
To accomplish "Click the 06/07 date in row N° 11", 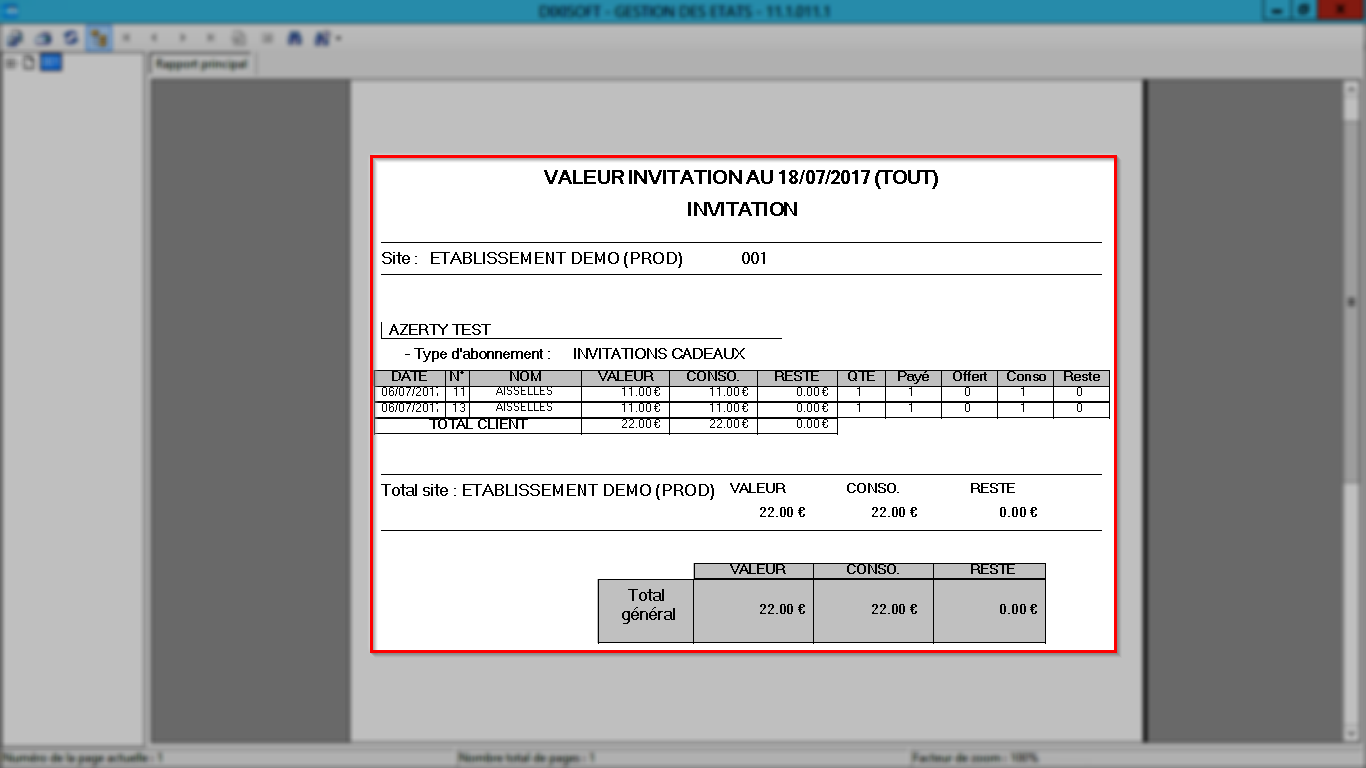I will pos(410,393).
